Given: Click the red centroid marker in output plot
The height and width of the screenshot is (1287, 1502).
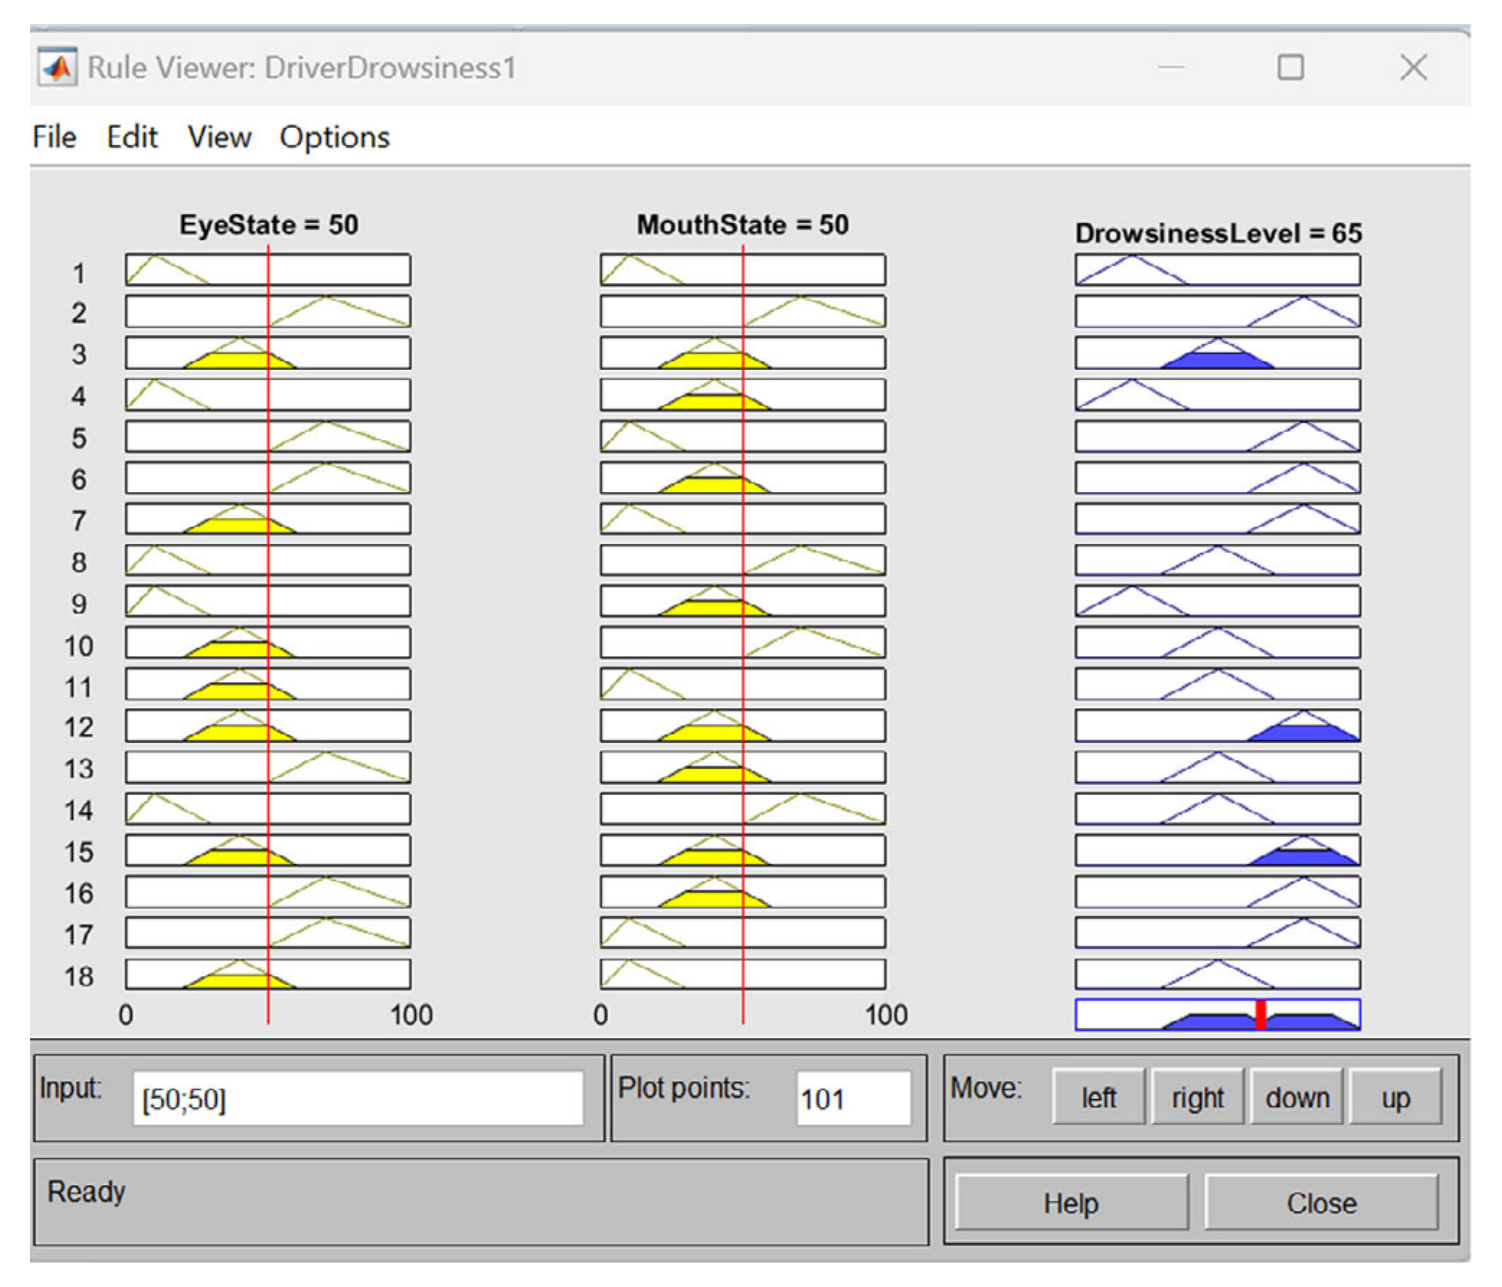Looking at the screenshot, I should pyautogui.click(x=1260, y=1014).
